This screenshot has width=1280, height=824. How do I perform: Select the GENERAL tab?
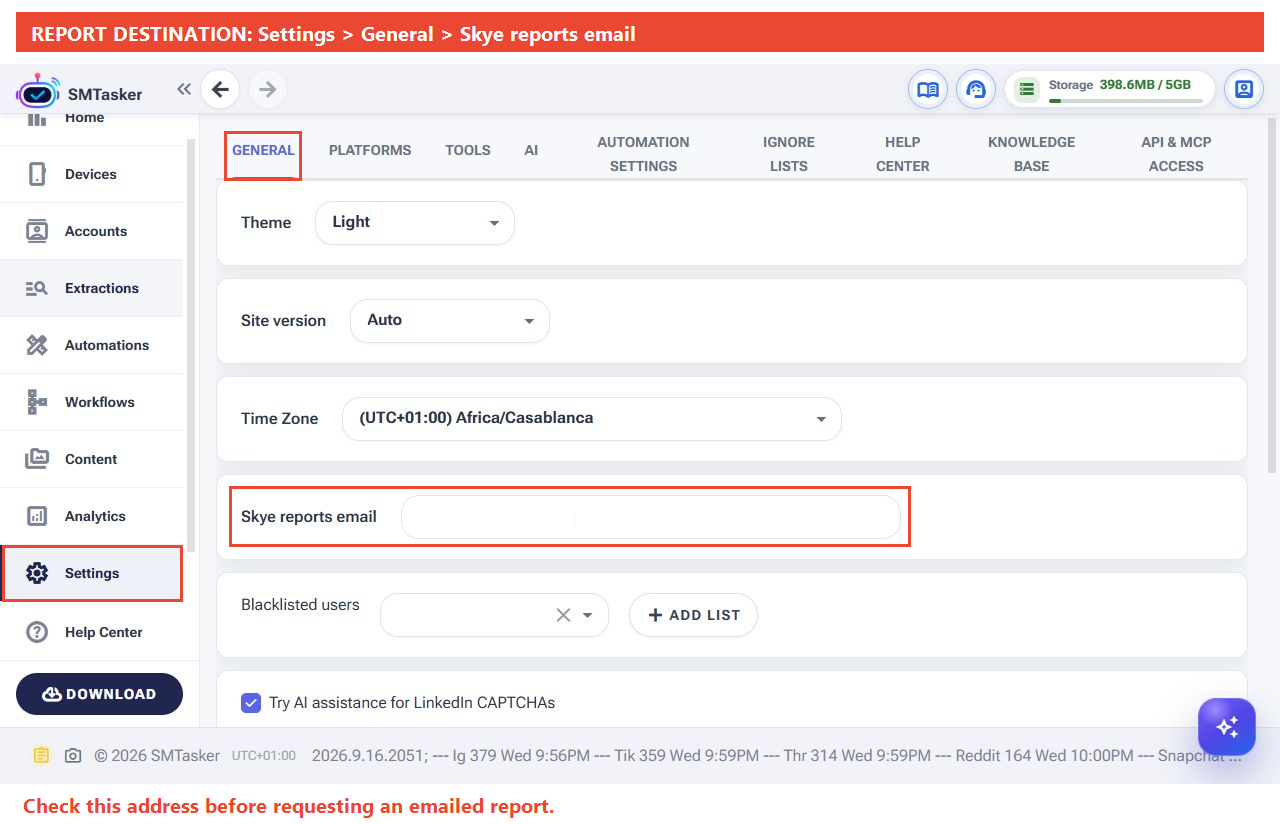tap(263, 150)
